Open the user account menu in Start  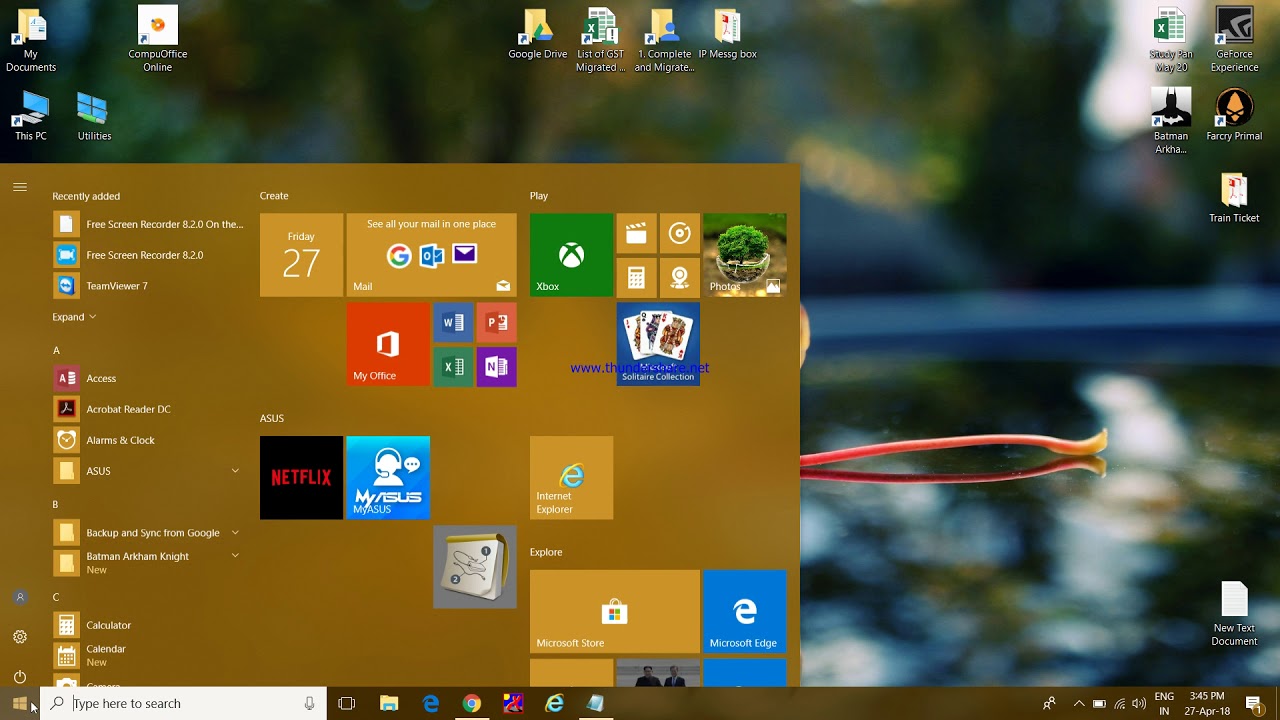pos(20,597)
